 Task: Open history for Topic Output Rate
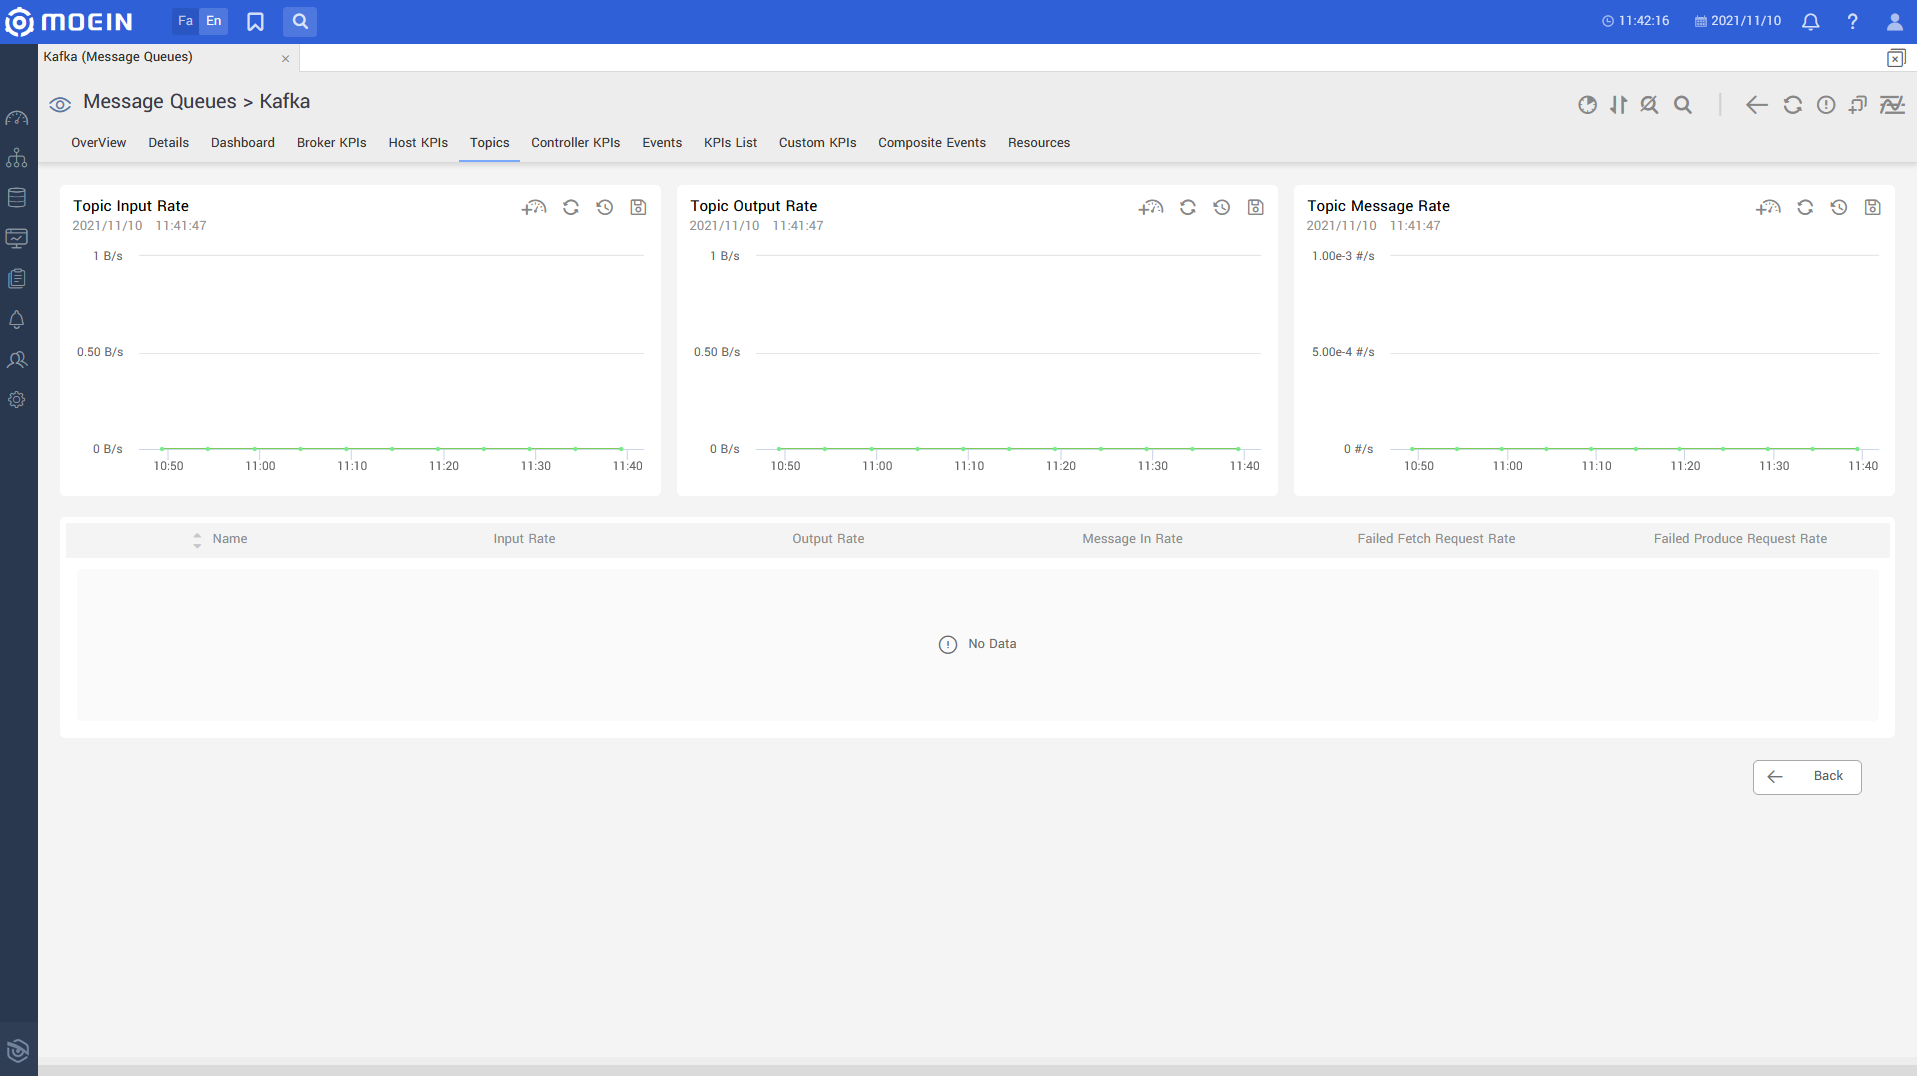point(1222,207)
